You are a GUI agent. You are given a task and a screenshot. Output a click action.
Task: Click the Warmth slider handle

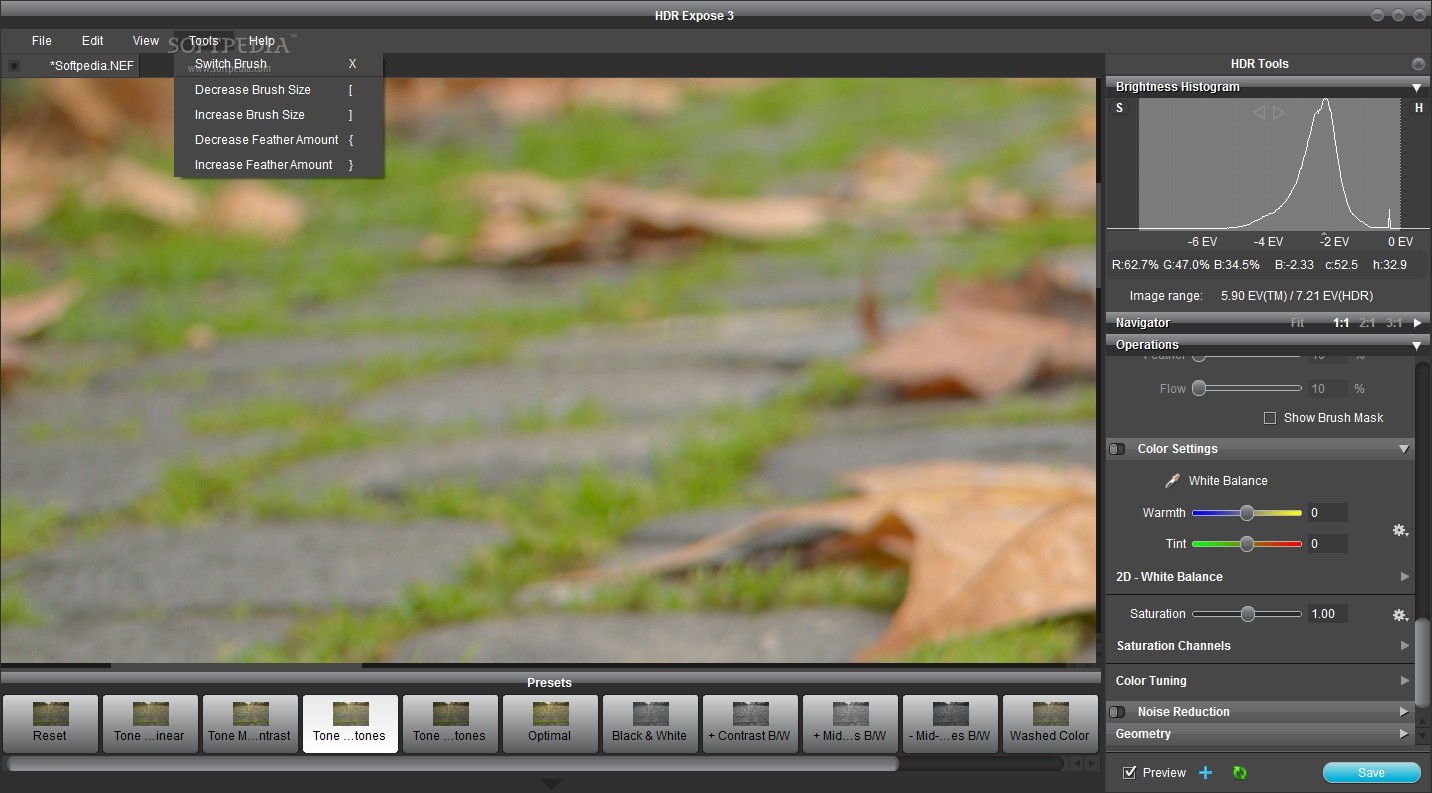(x=1247, y=513)
